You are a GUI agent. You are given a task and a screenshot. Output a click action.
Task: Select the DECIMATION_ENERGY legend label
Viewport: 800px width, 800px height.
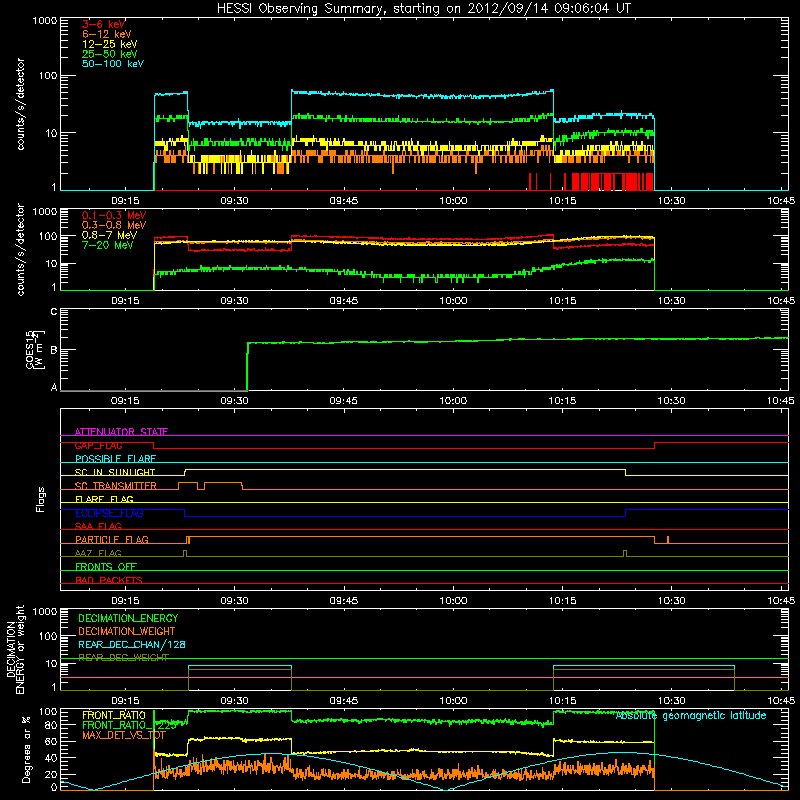tap(128, 618)
